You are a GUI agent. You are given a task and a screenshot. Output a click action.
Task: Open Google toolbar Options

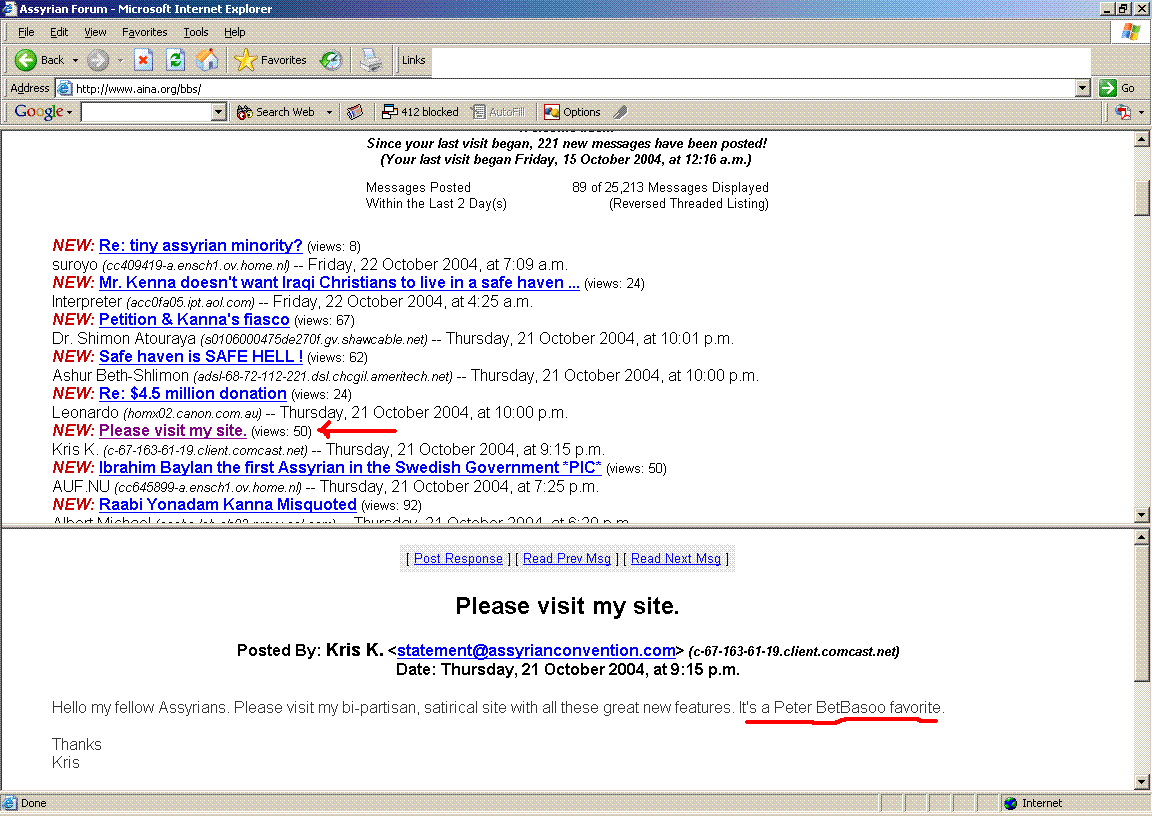(572, 112)
